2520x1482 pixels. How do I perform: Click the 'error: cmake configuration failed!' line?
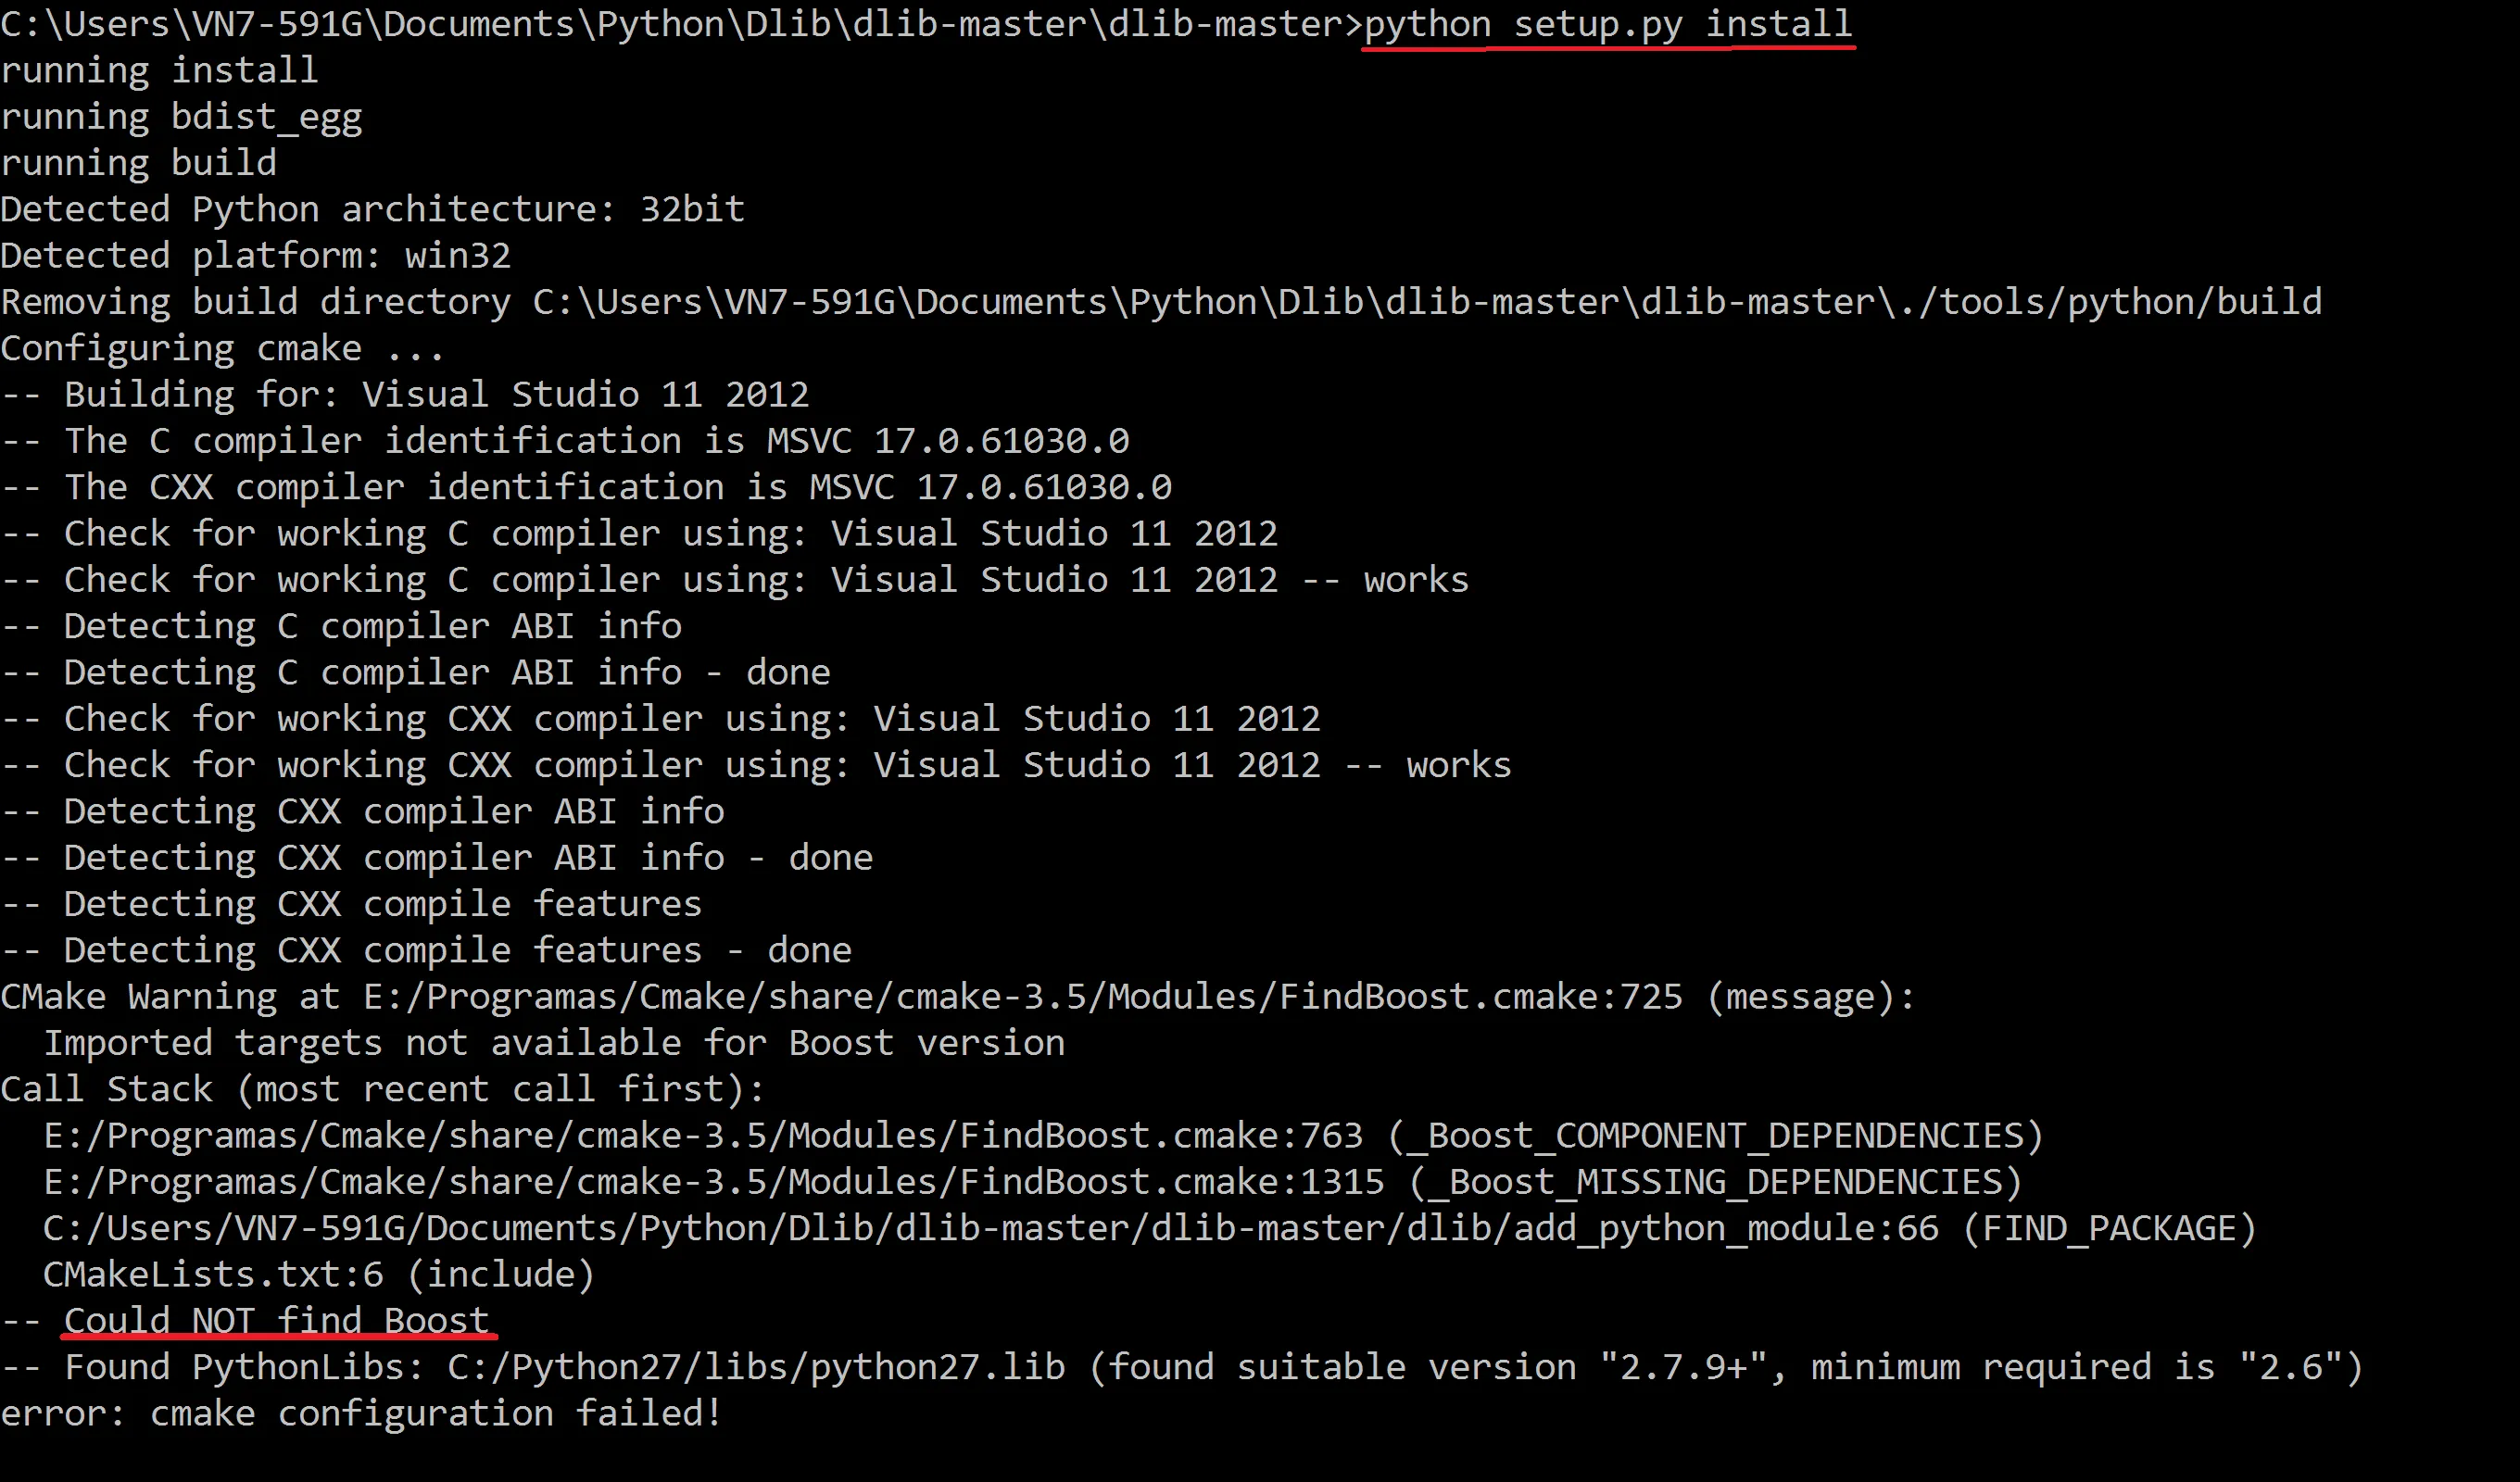coord(361,1413)
